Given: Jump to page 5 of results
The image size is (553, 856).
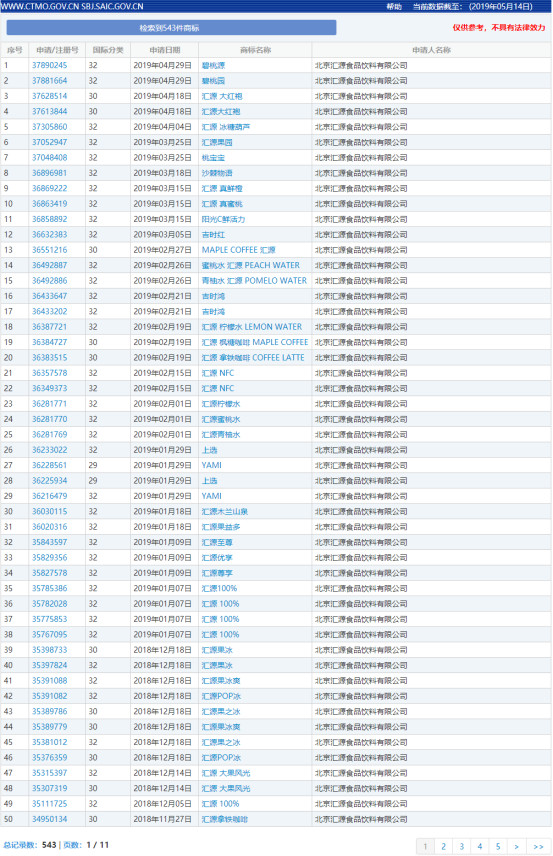Looking at the screenshot, I should coord(498,846).
